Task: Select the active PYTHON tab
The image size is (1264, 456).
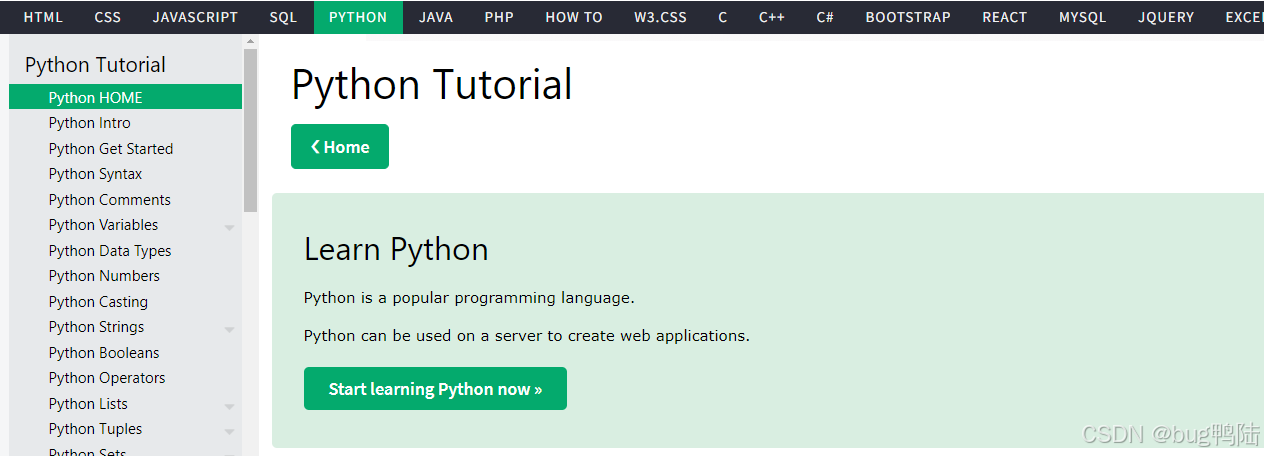Action: (x=358, y=17)
